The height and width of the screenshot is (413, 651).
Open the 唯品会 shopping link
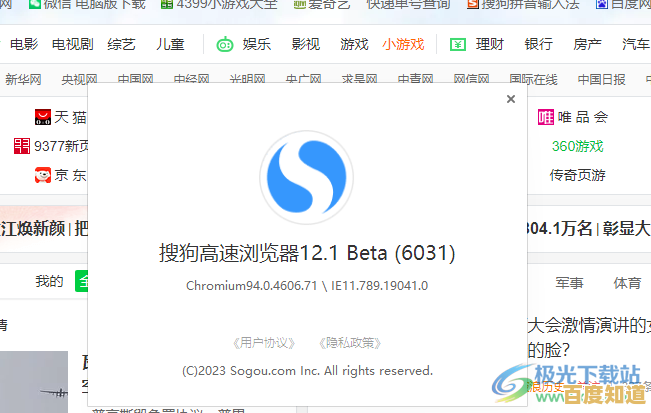click(583, 117)
